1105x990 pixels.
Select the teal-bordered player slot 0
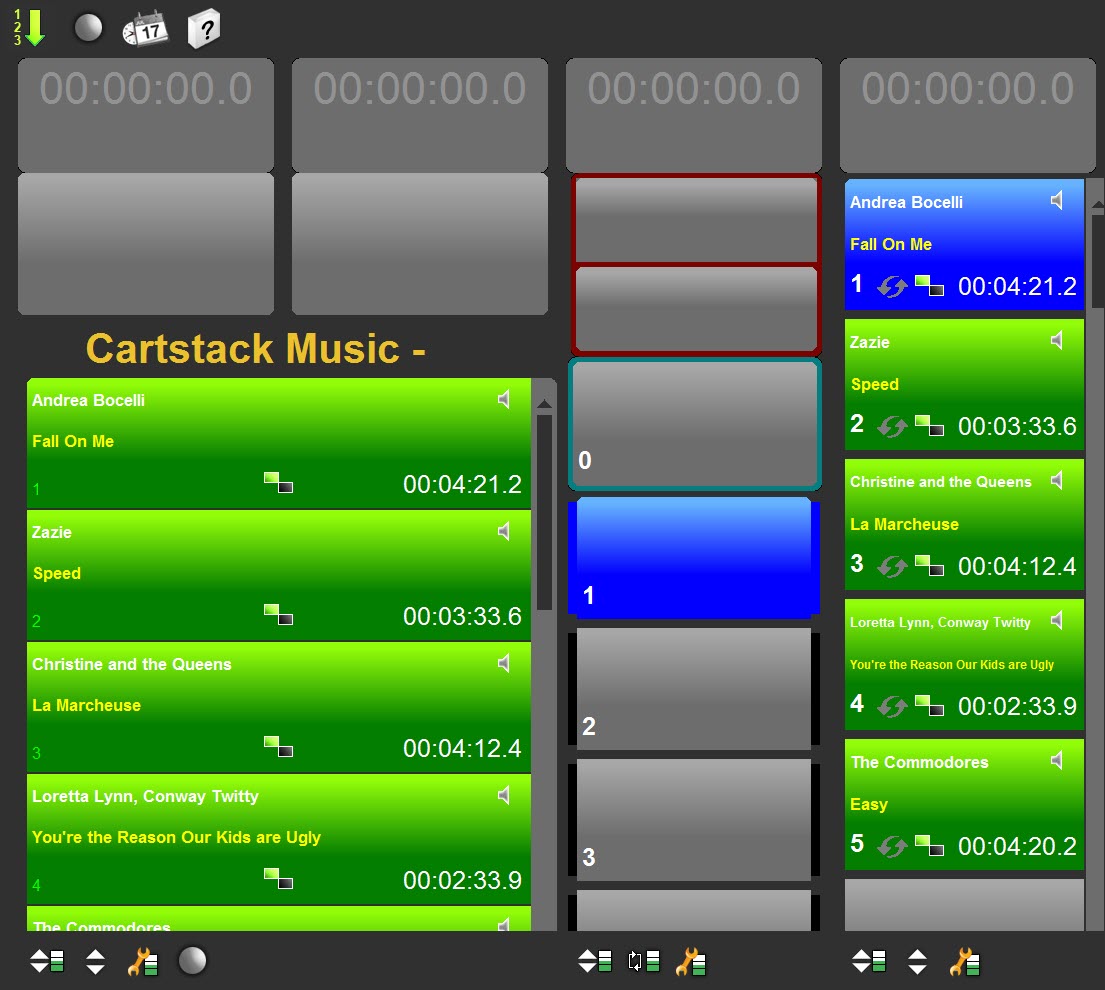[694, 424]
